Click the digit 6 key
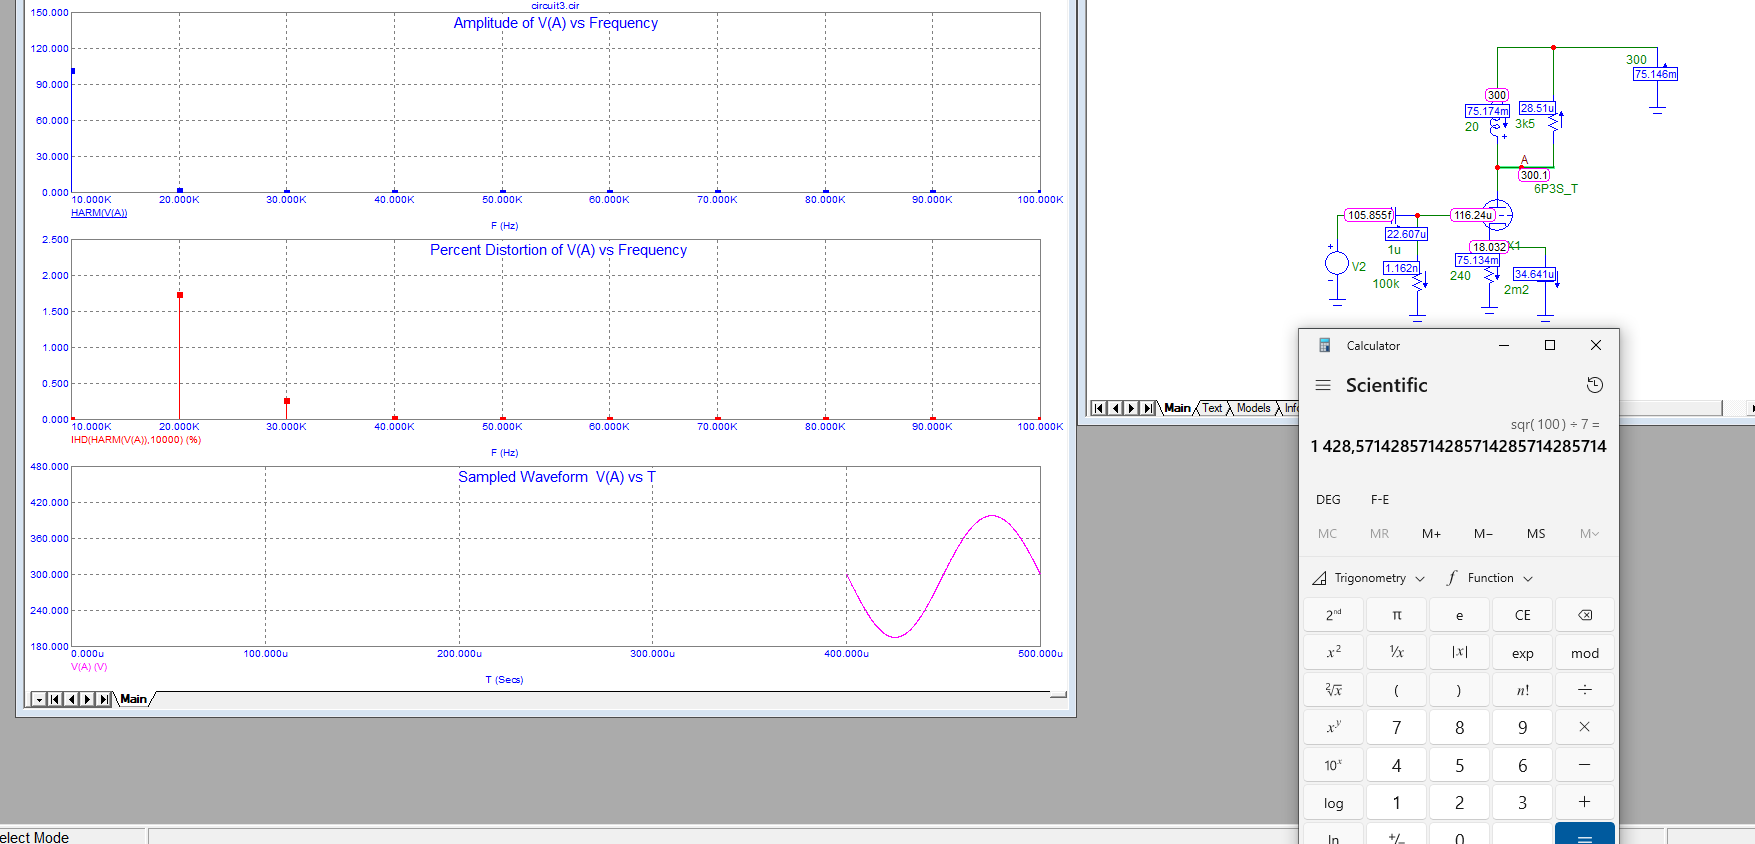This screenshot has width=1755, height=844. point(1523,765)
